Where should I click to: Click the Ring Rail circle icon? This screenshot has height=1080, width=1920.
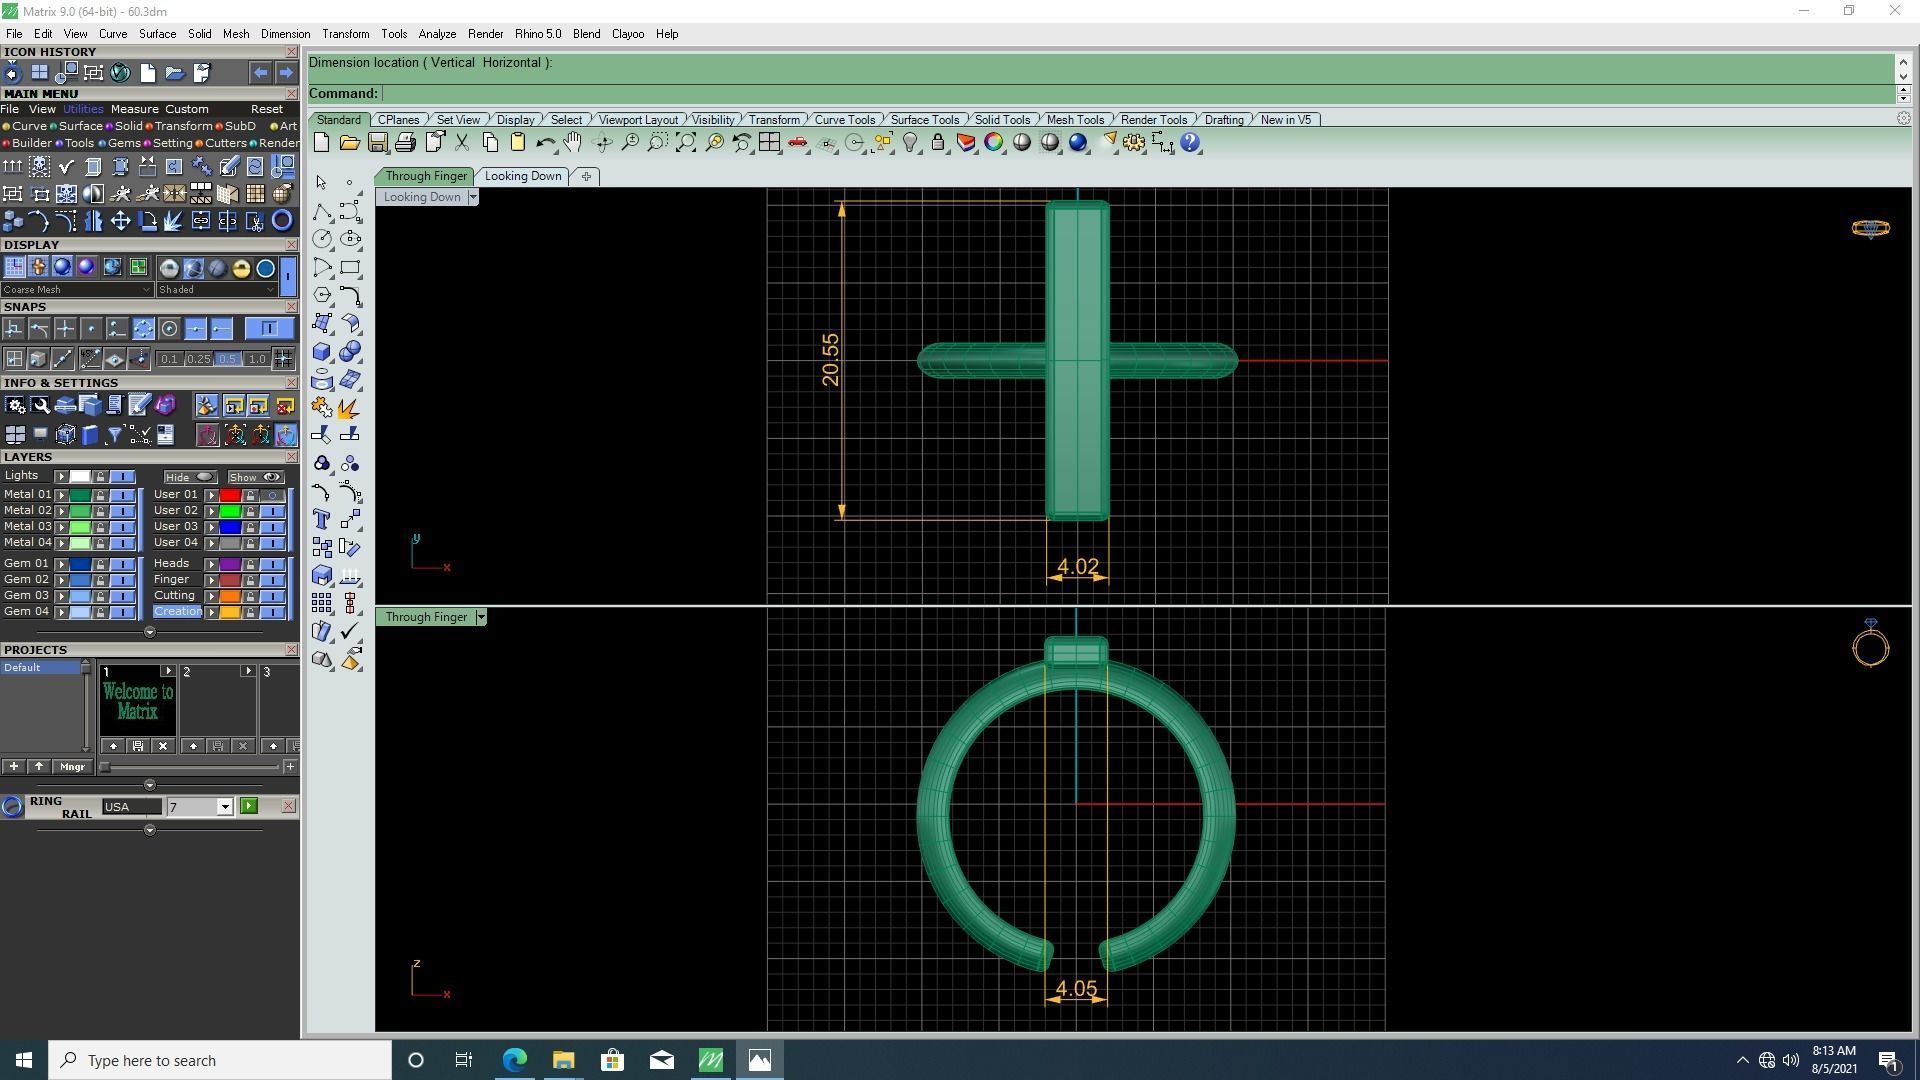click(x=13, y=807)
